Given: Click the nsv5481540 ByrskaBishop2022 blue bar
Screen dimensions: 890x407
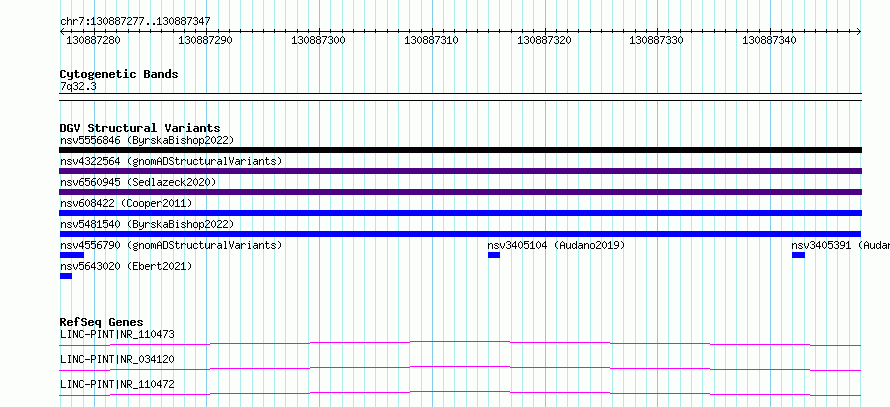Looking at the screenshot, I should (460, 234).
